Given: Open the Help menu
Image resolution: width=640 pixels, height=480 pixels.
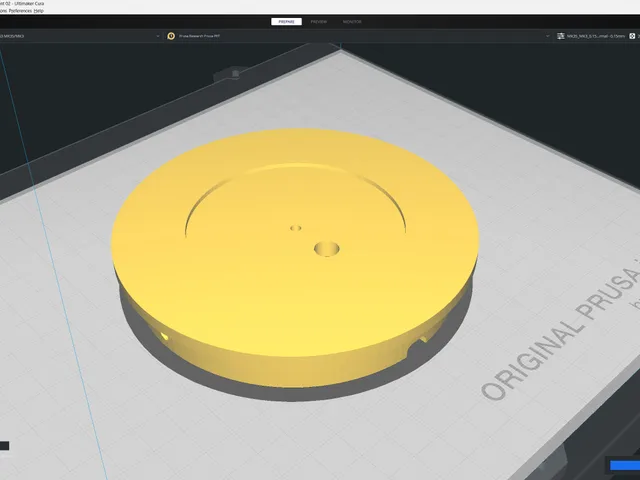Looking at the screenshot, I should (x=39, y=11).
